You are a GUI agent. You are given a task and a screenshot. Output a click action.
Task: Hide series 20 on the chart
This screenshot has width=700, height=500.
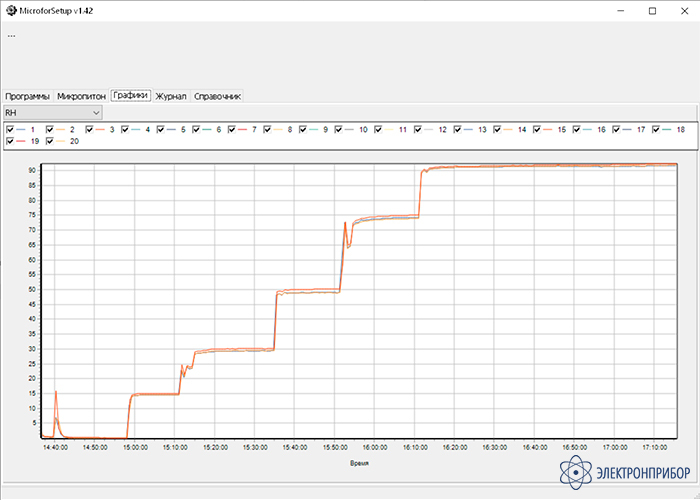coord(49,142)
